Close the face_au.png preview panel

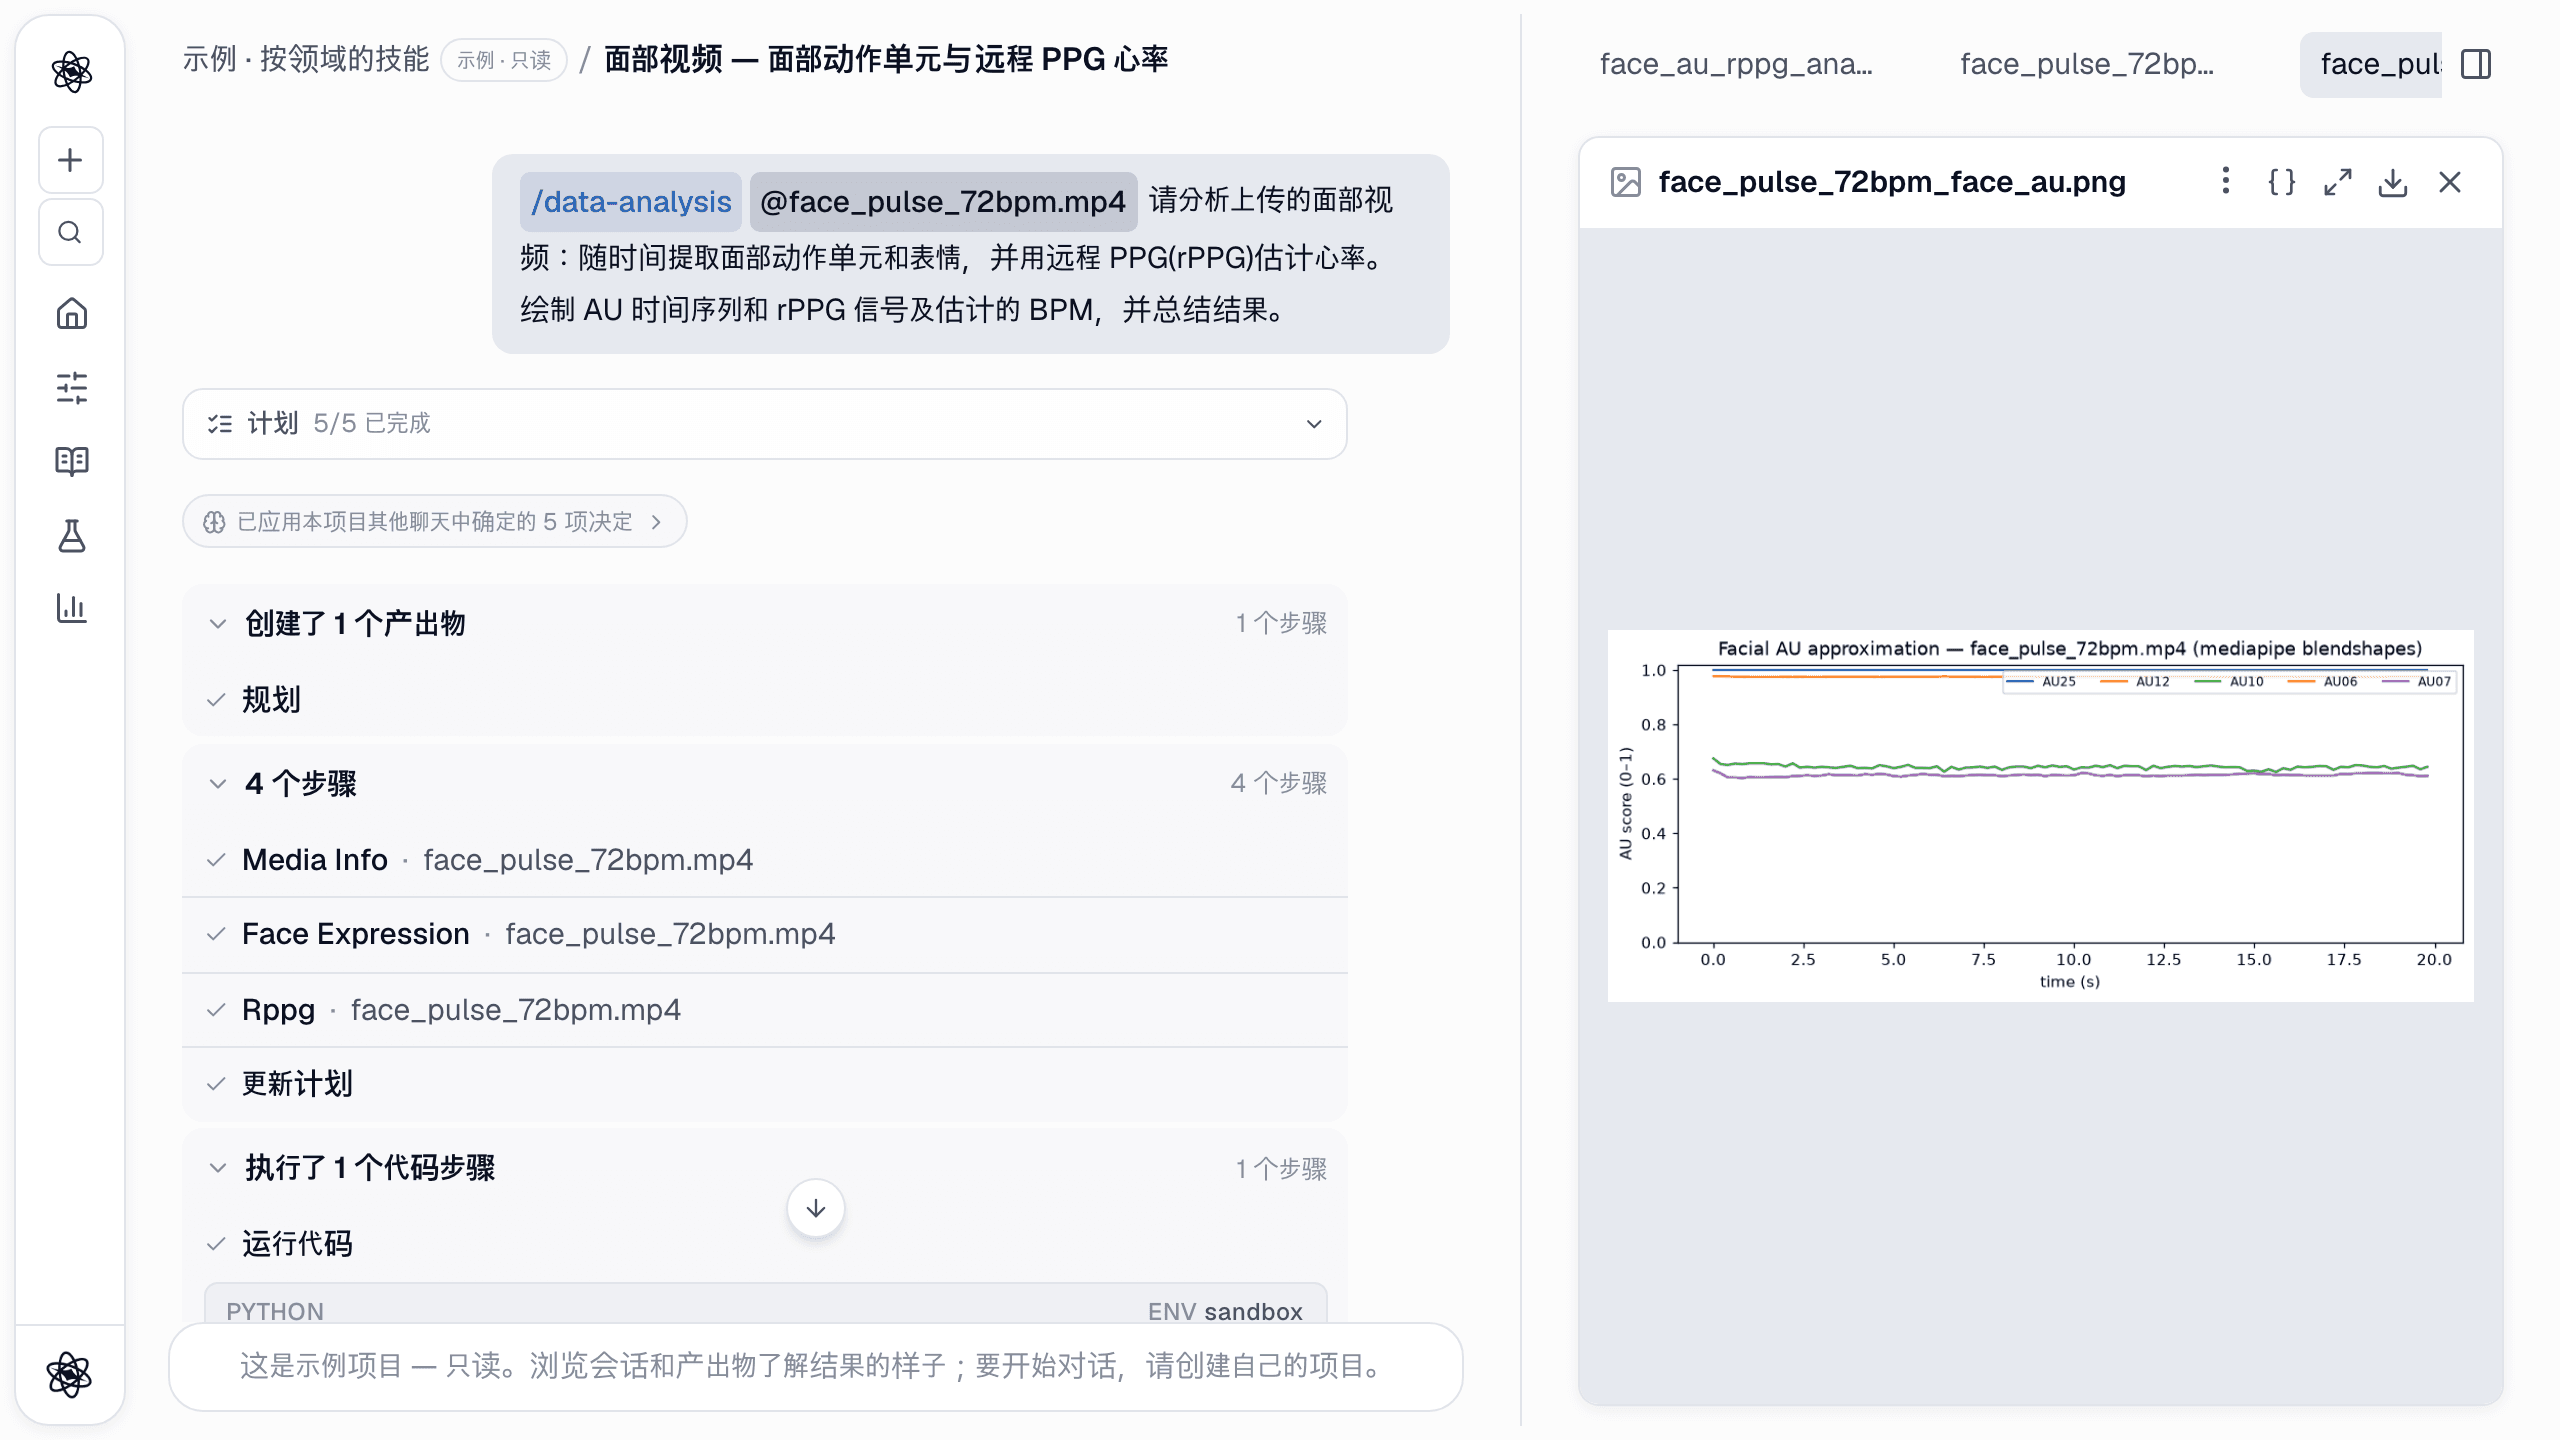coord(2450,182)
